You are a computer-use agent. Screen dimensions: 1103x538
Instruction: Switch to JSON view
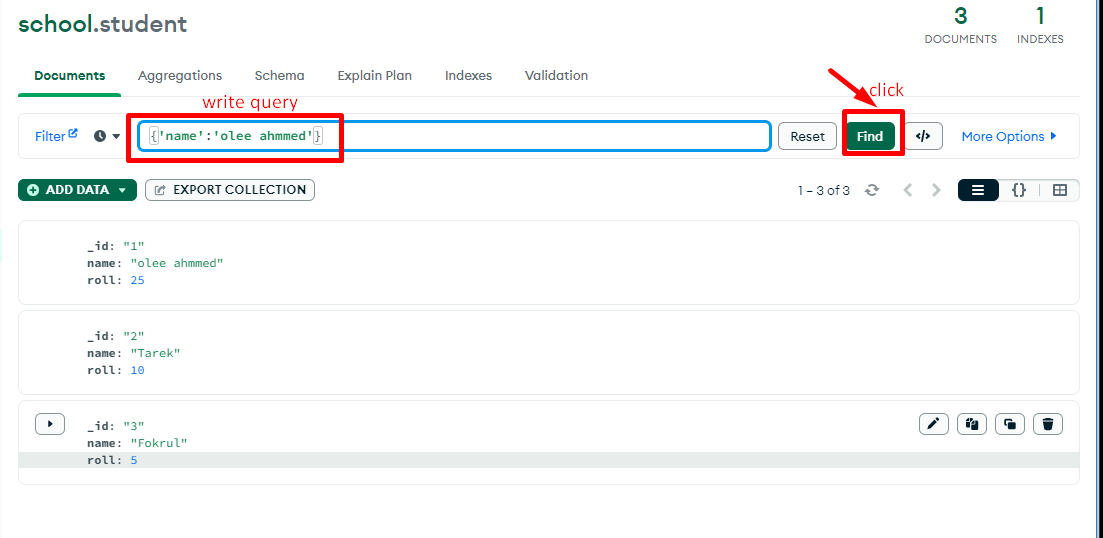pyautogui.click(x=1018, y=190)
